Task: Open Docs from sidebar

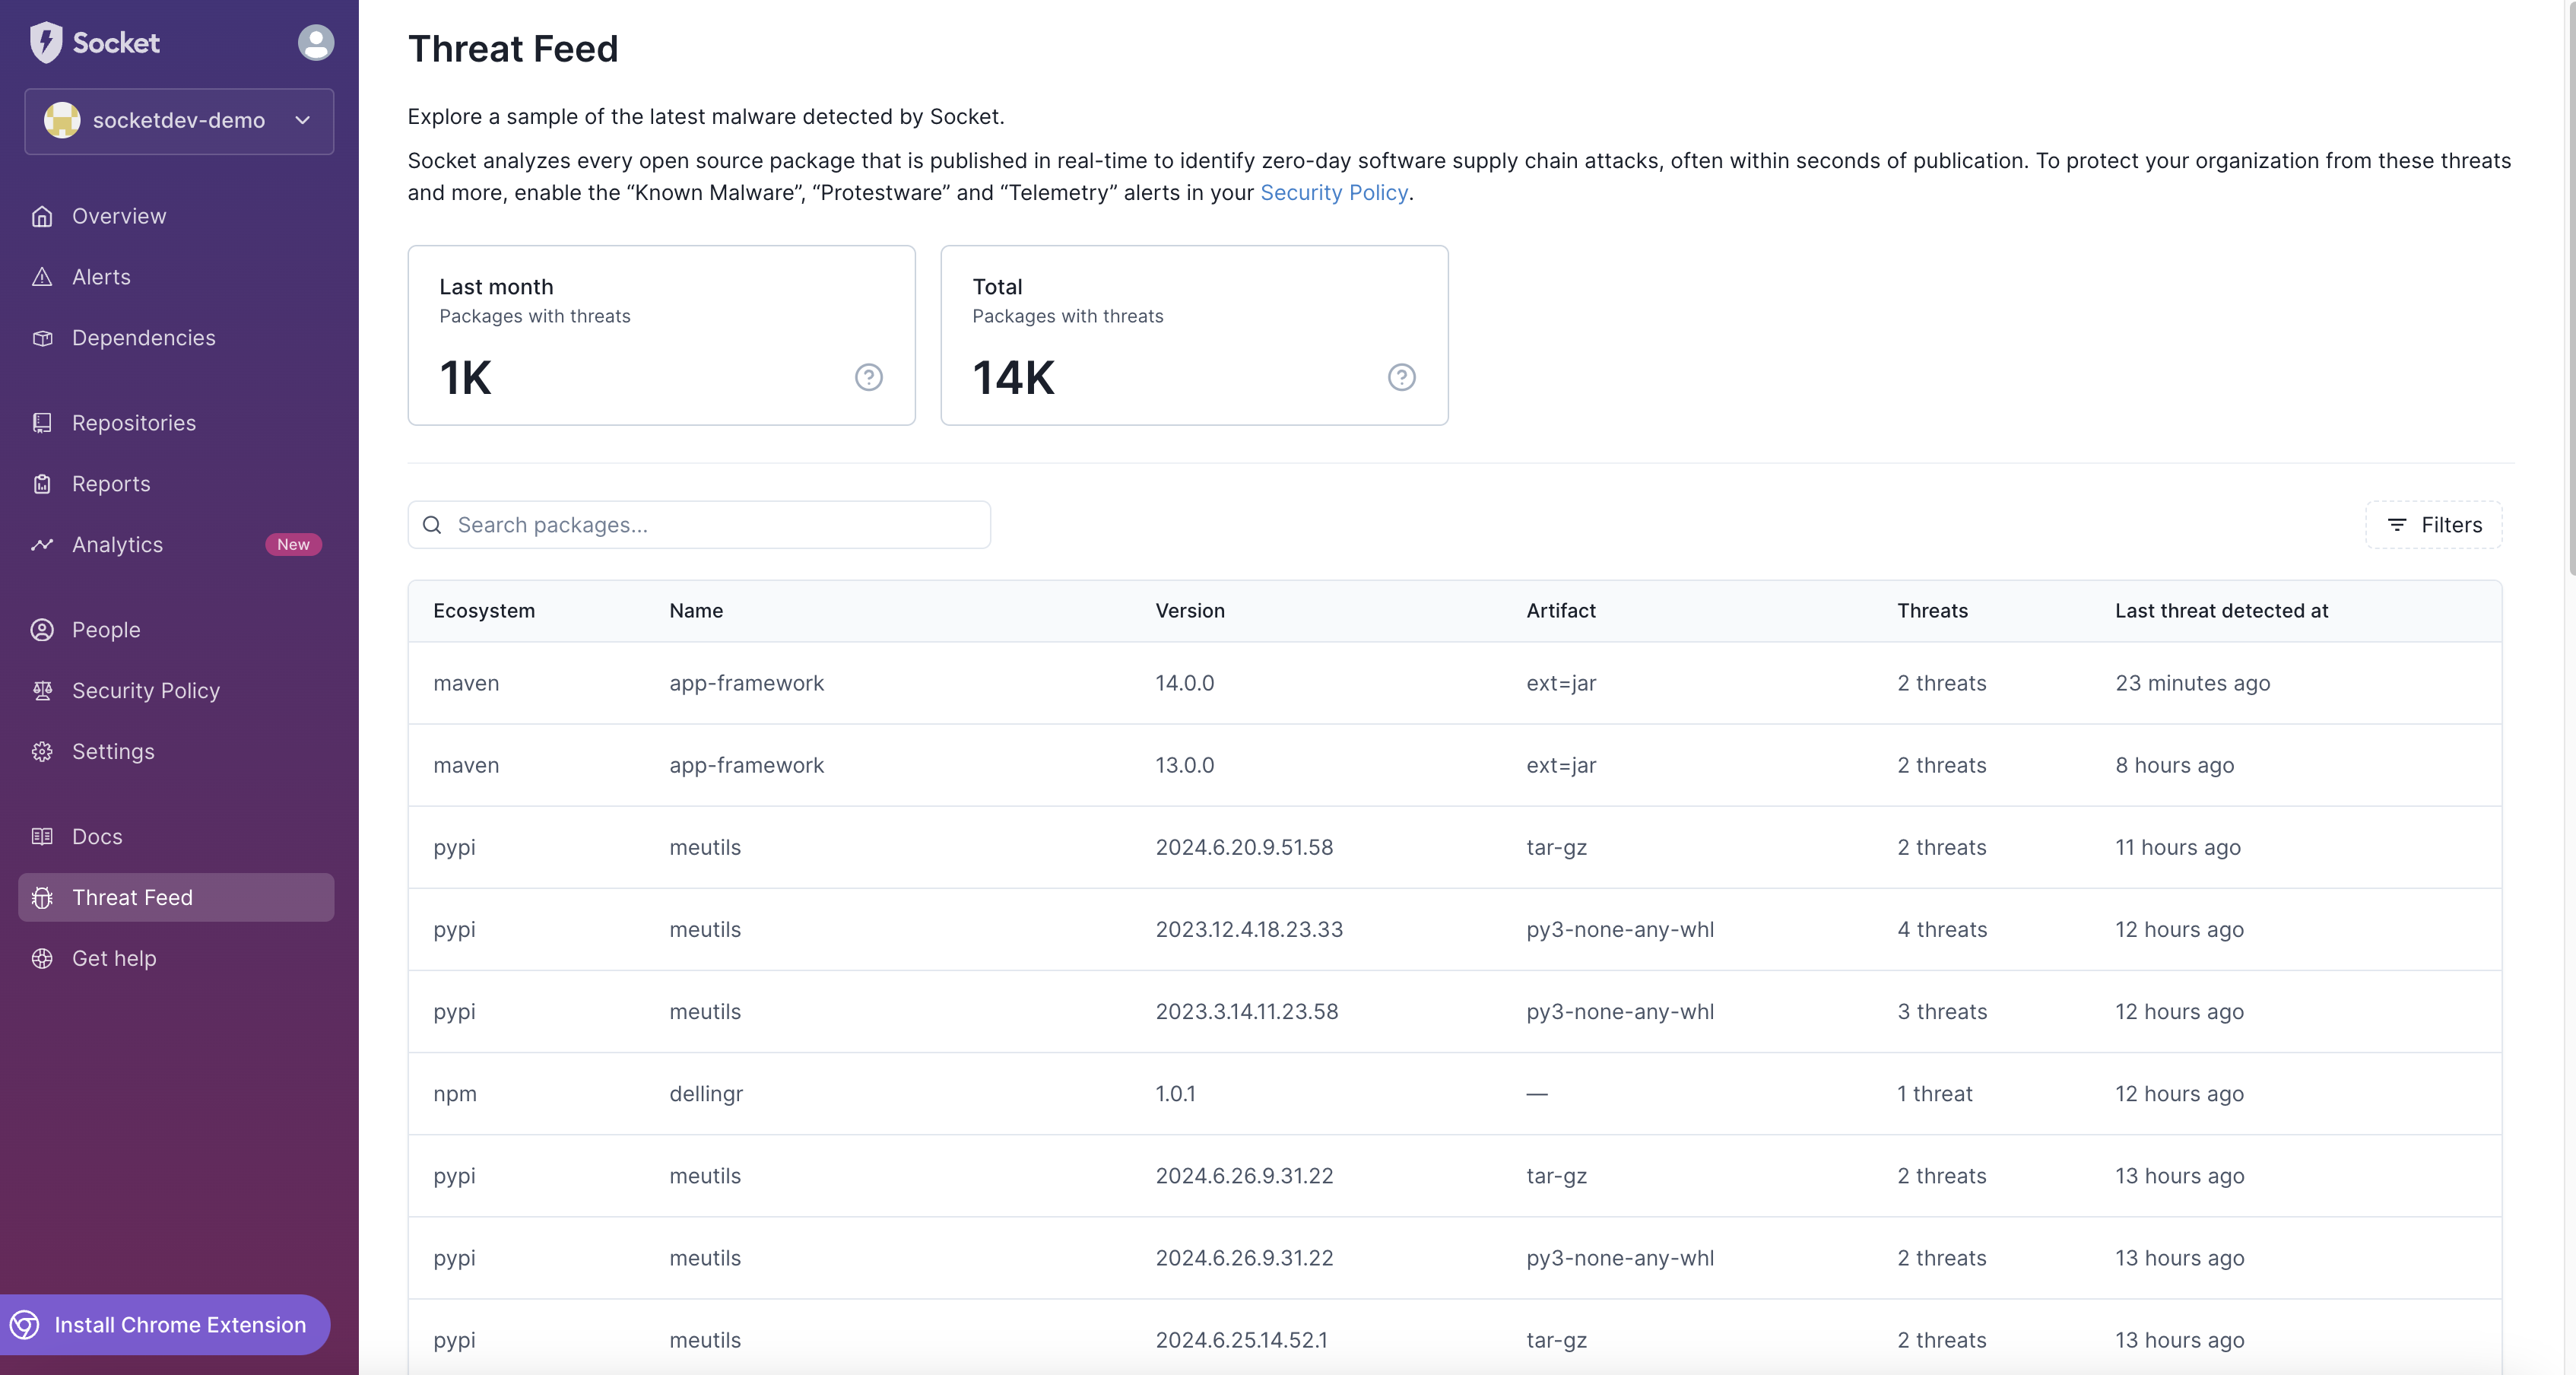Action: [x=176, y=837]
